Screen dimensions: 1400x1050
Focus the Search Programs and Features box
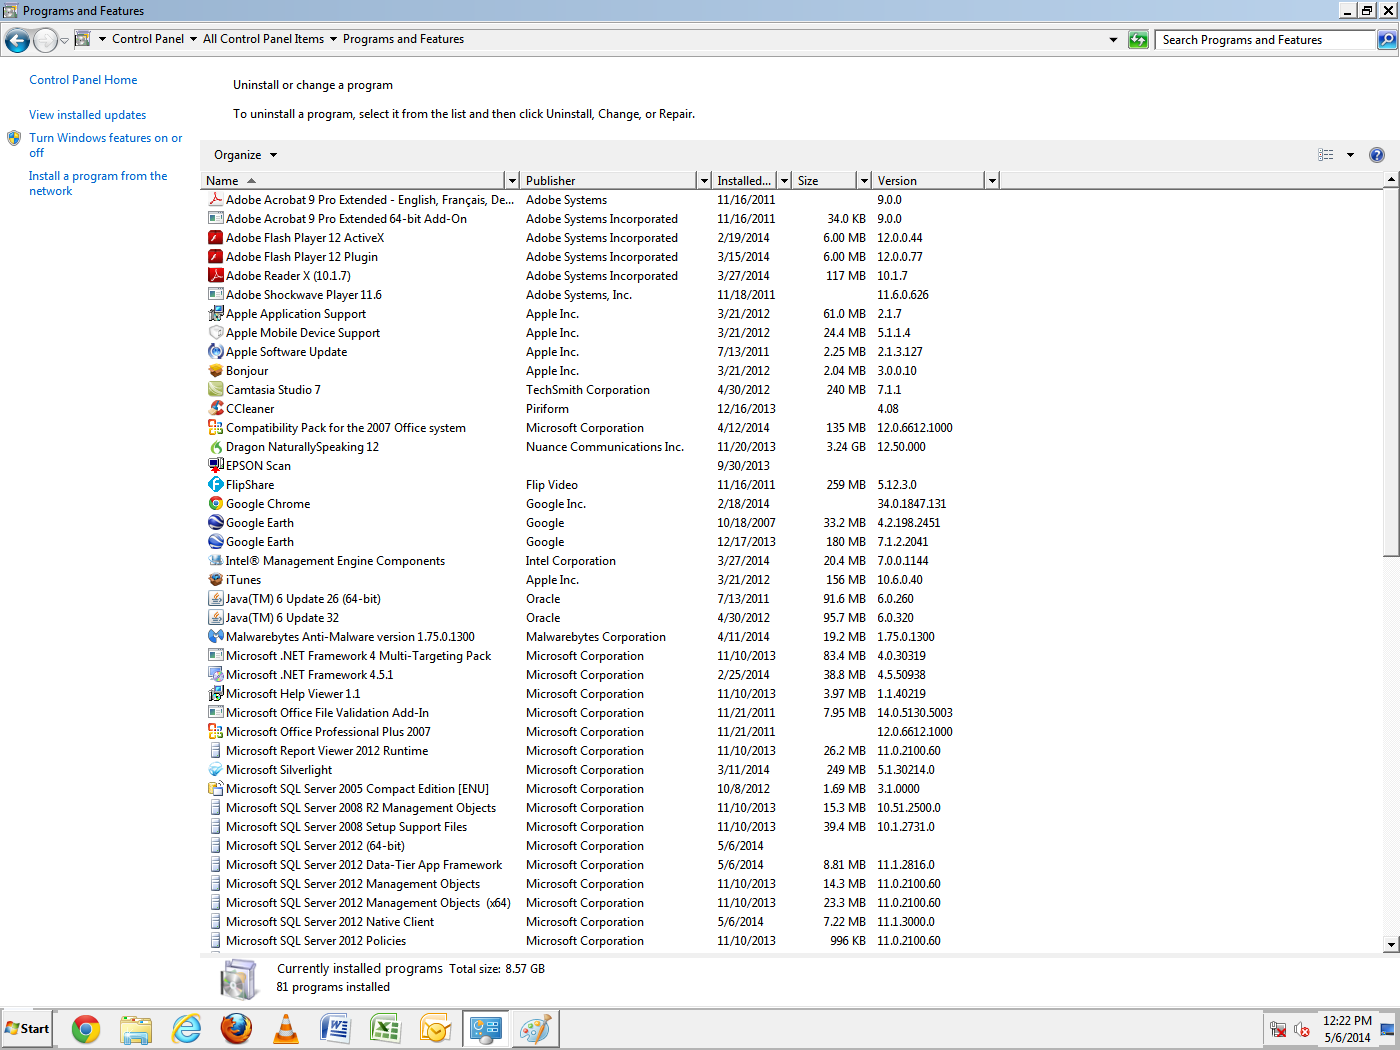coord(1265,40)
